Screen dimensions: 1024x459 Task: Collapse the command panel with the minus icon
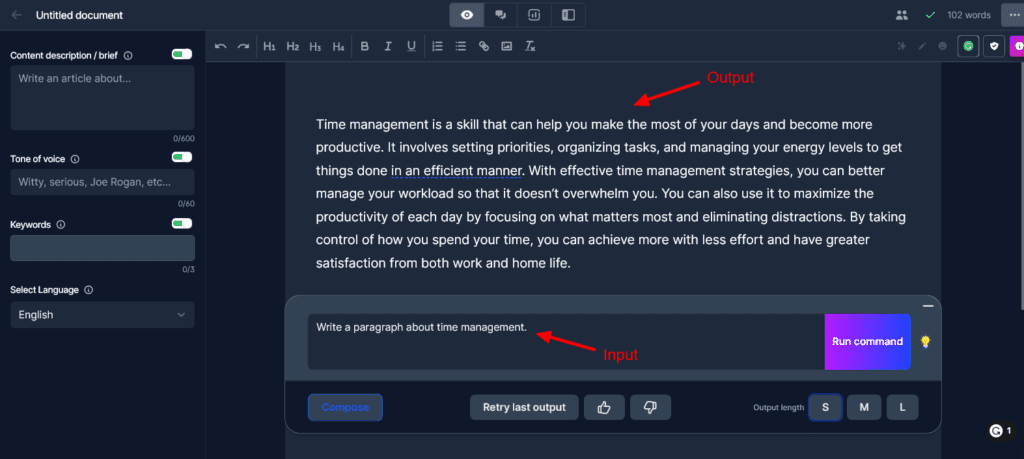pos(928,306)
